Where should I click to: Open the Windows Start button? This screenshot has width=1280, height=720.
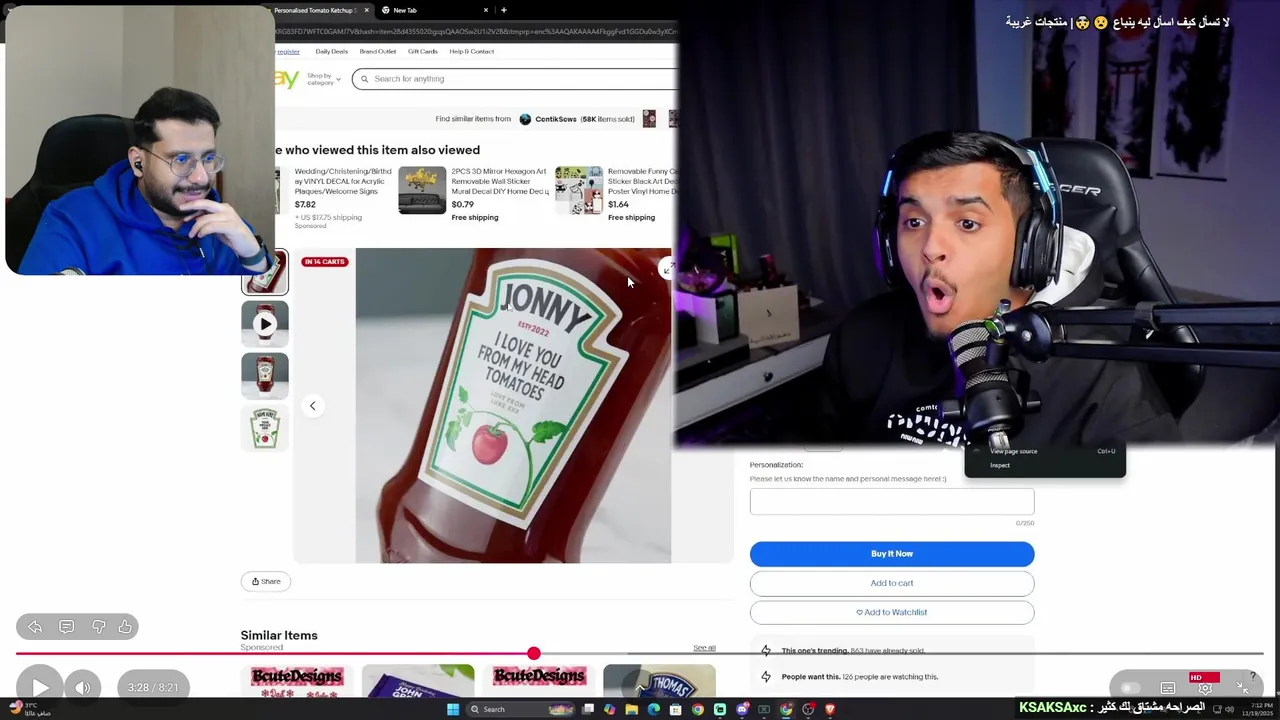453,709
